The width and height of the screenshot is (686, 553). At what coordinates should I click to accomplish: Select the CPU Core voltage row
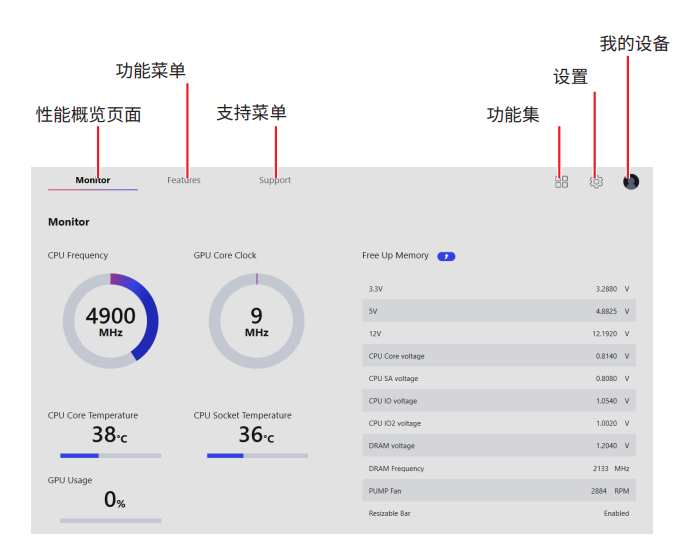498,356
